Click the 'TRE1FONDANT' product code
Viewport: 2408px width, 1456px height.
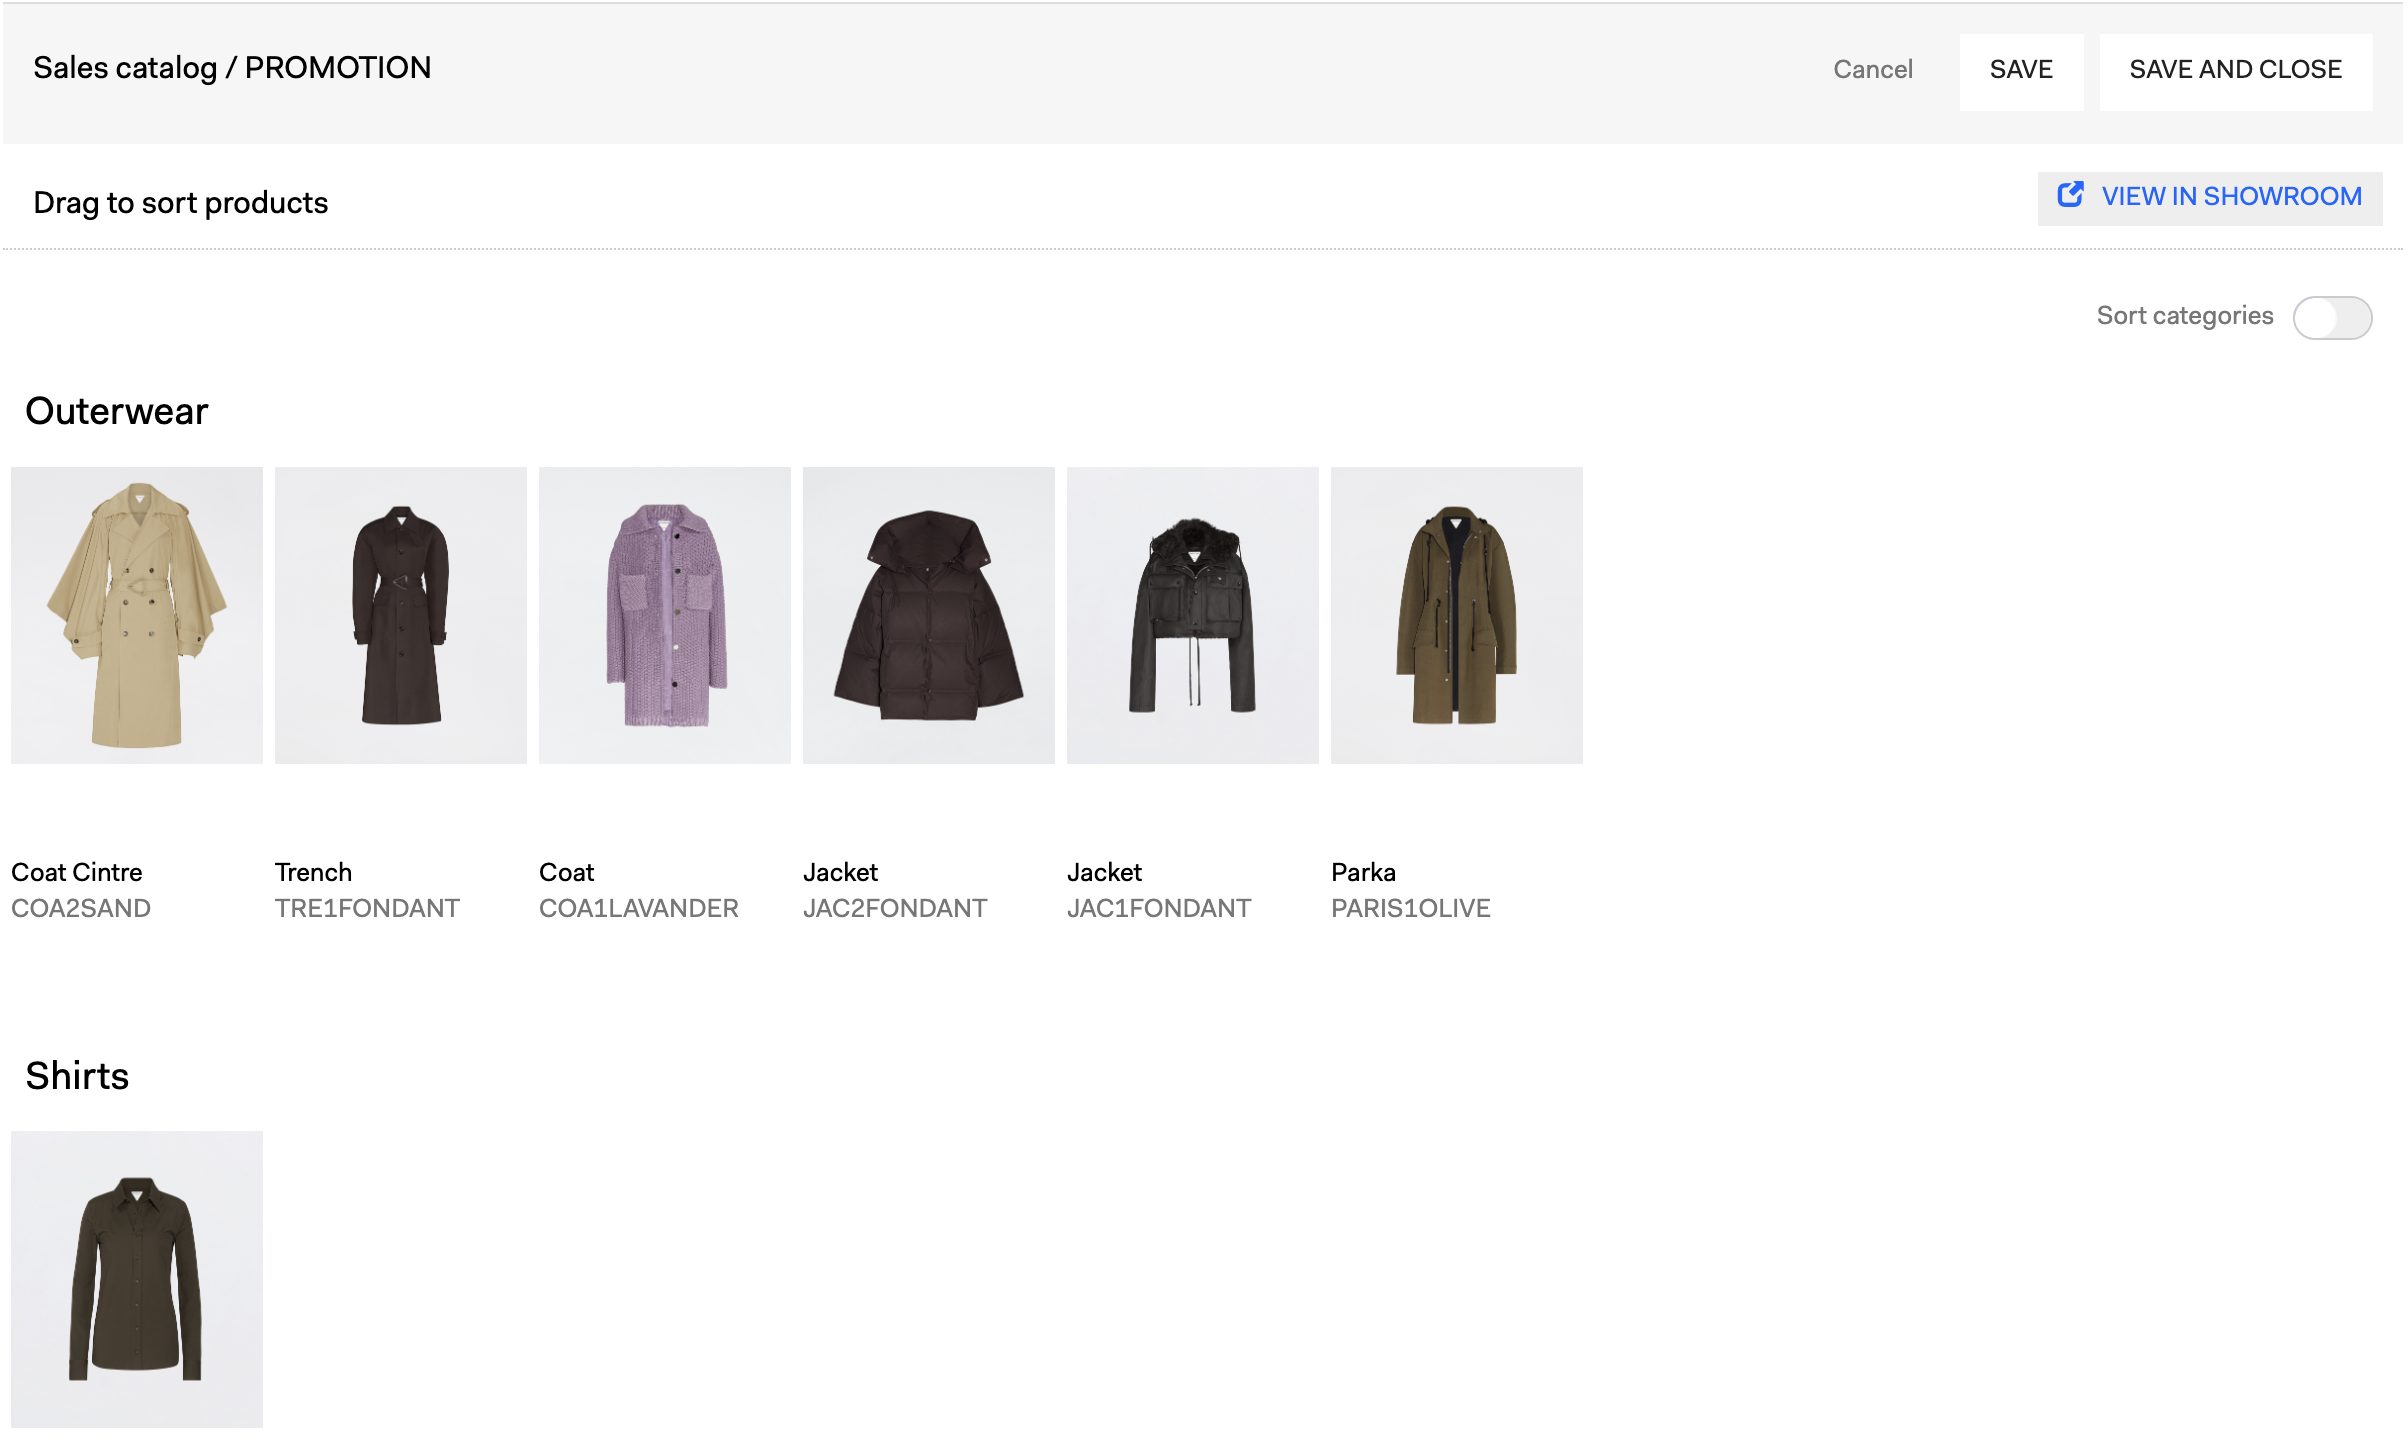coord(367,908)
